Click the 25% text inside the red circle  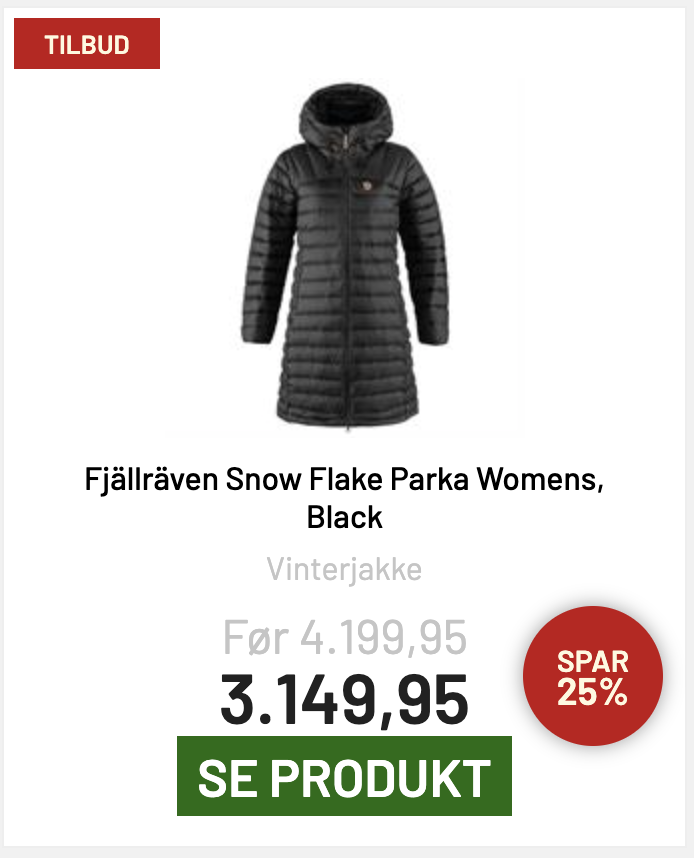coord(592,692)
